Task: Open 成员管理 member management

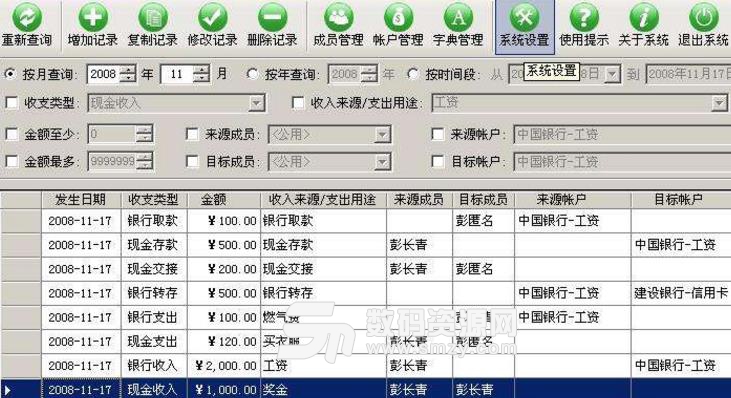Action: 338,25
